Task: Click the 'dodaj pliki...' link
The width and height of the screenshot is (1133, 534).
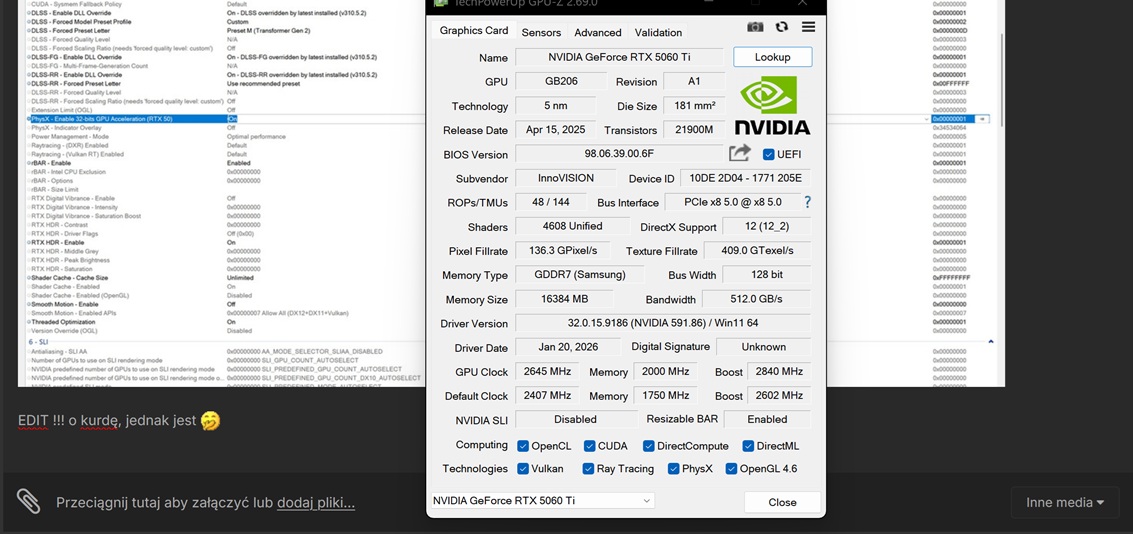Action: point(316,502)
